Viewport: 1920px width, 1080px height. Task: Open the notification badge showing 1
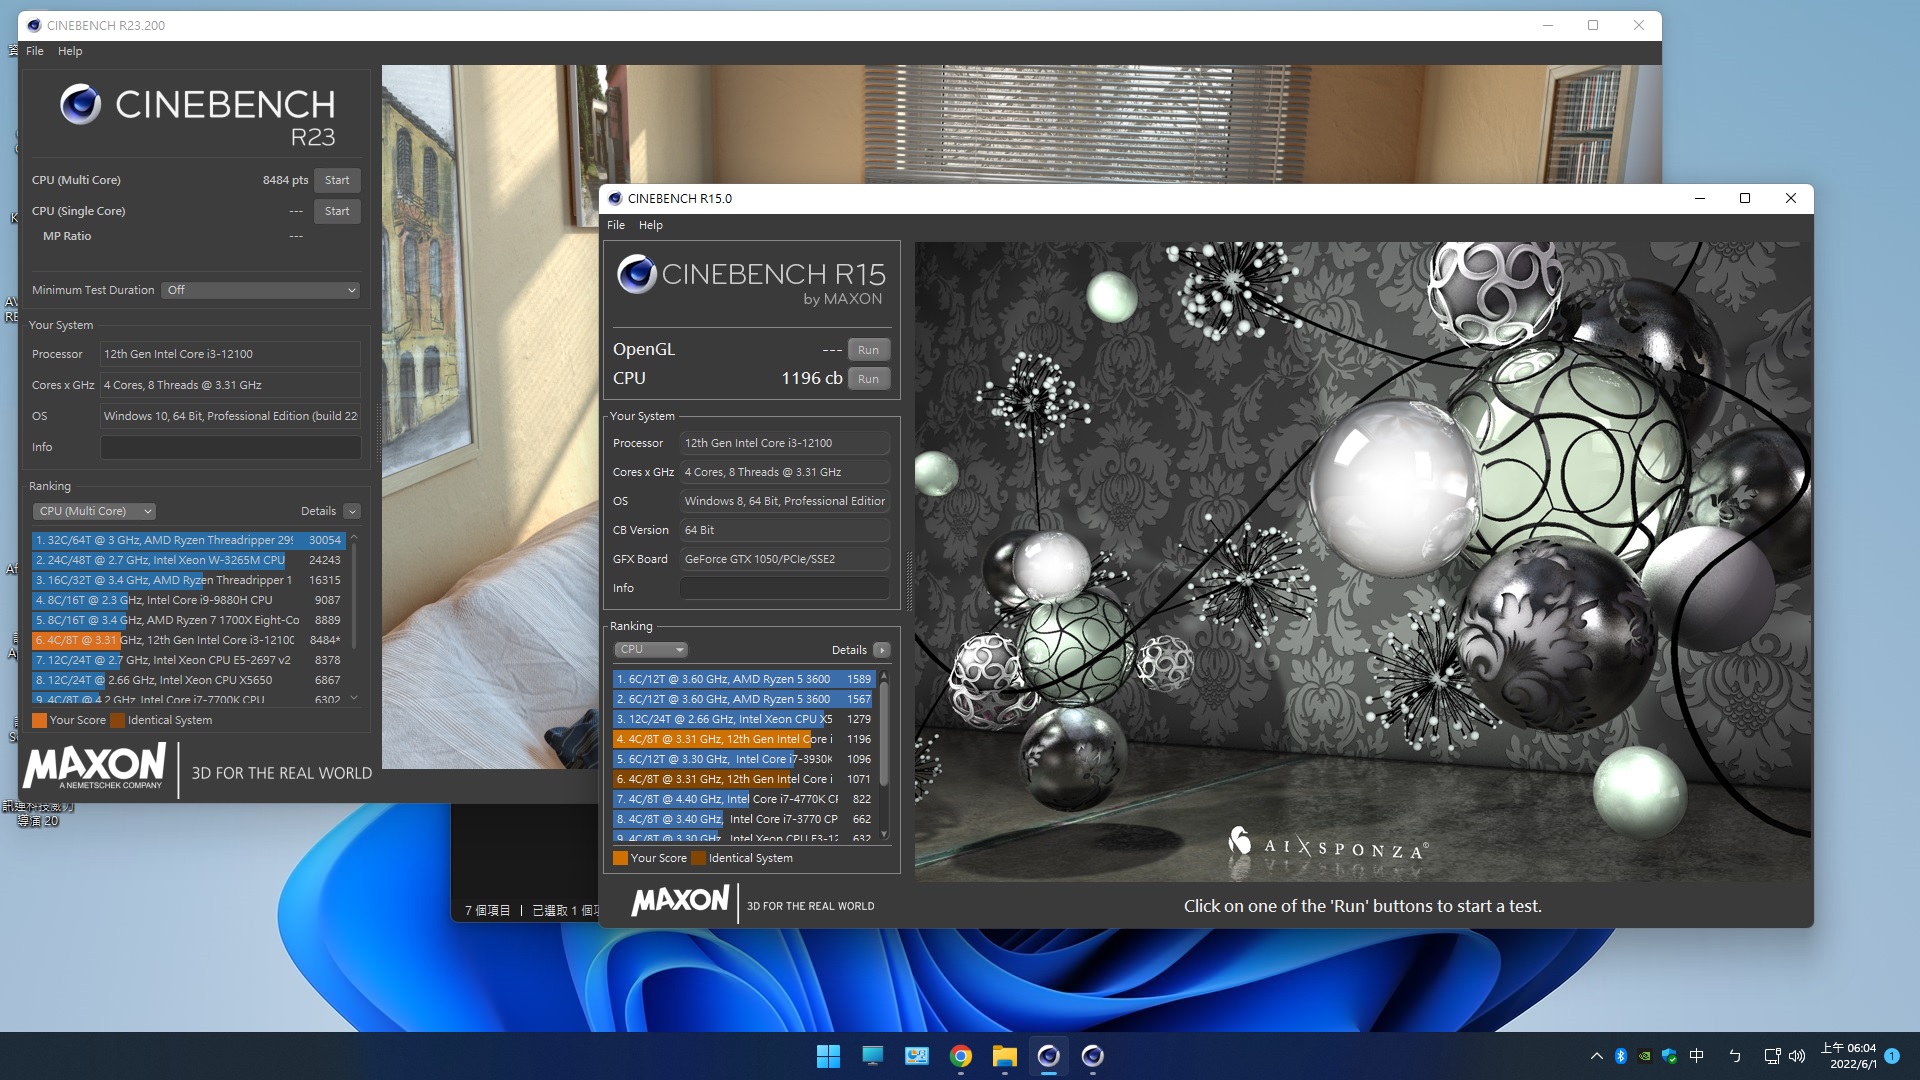pyautogui.click(x=1892, y=1056)
